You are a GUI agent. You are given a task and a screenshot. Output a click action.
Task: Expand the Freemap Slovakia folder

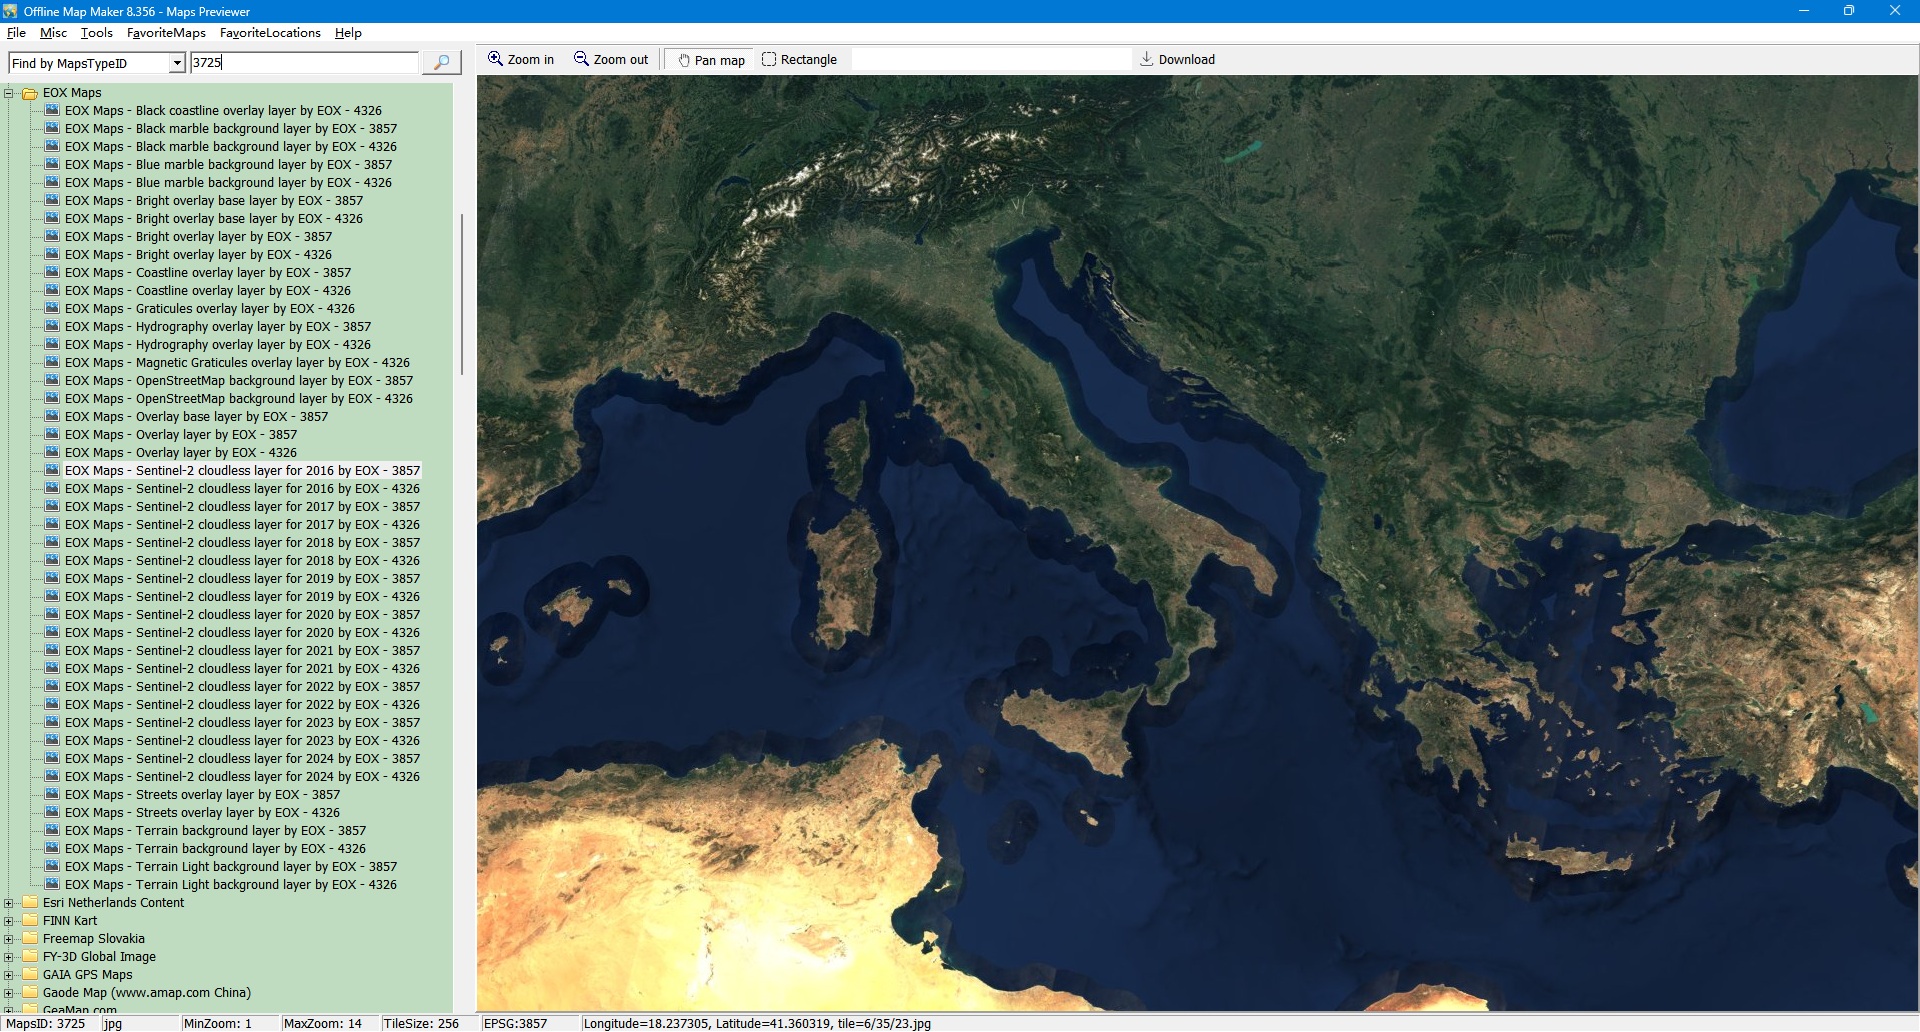(x=9, y=939)
